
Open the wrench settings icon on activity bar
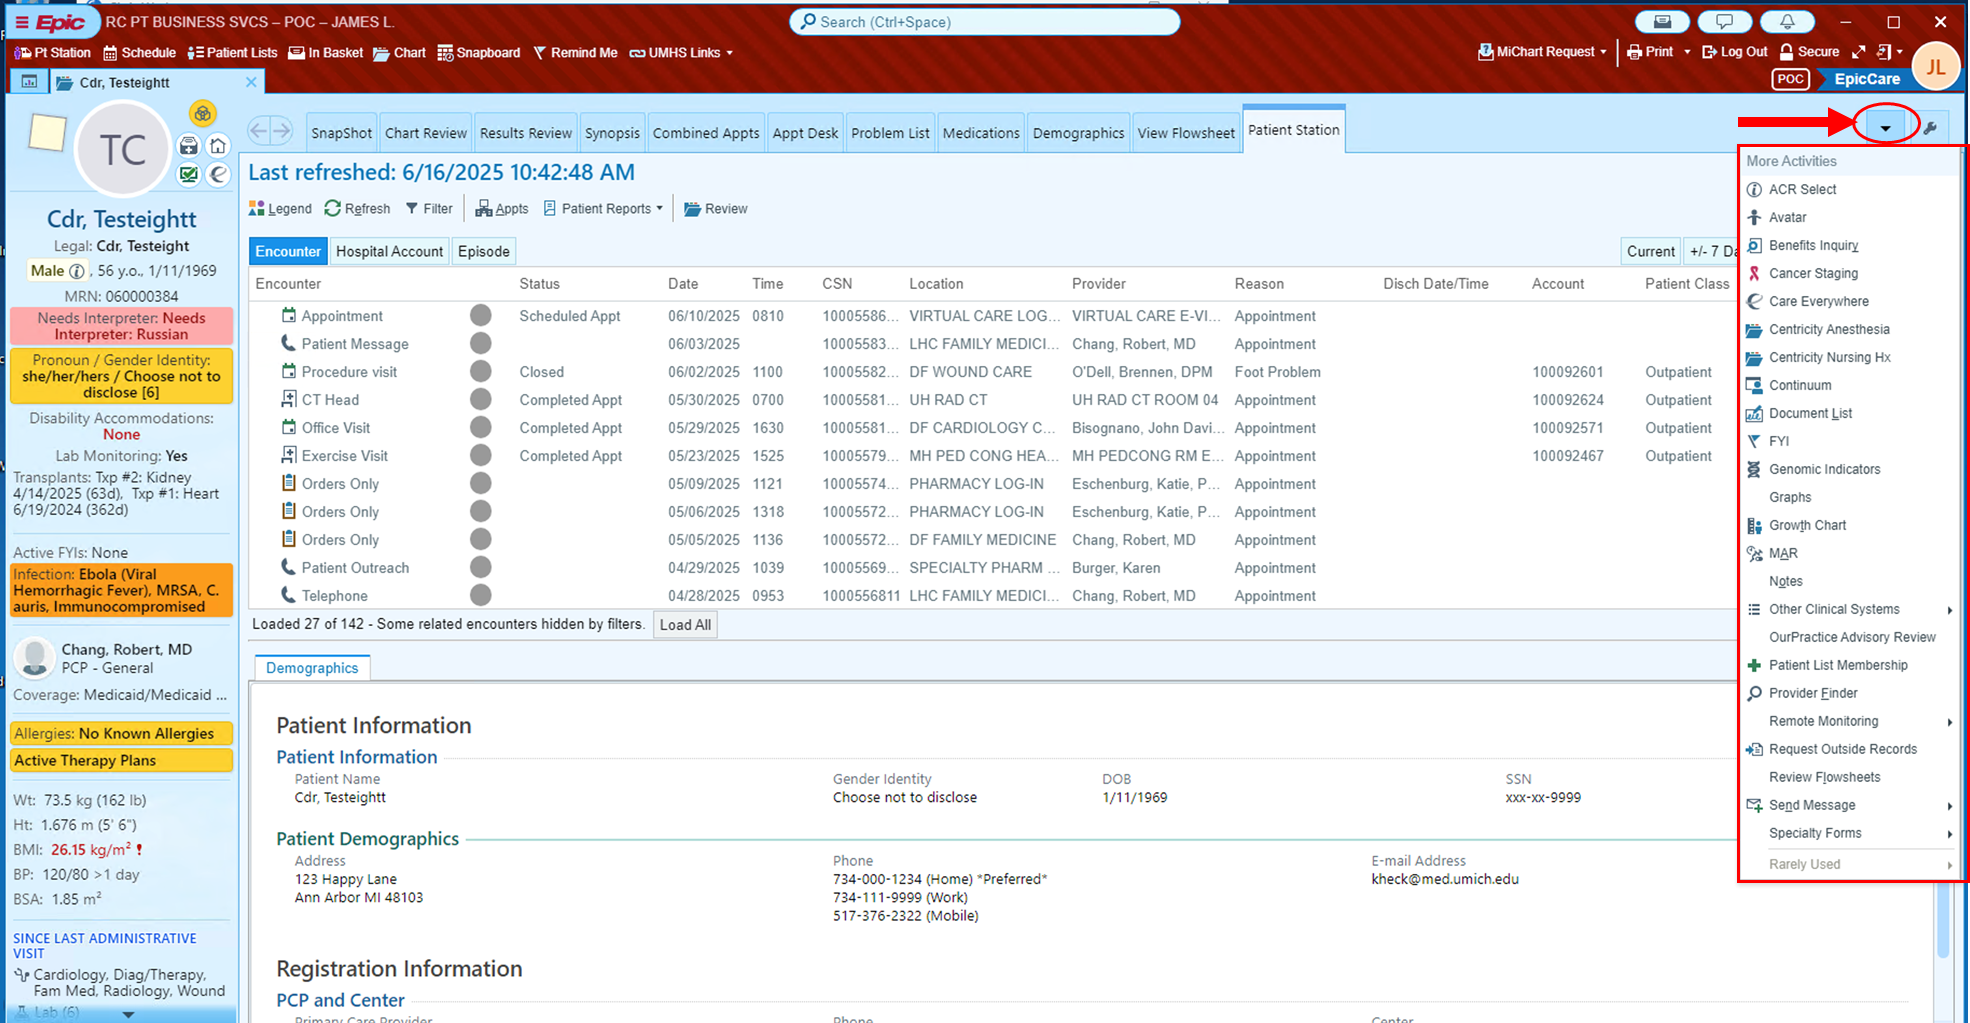point(1930,128)
